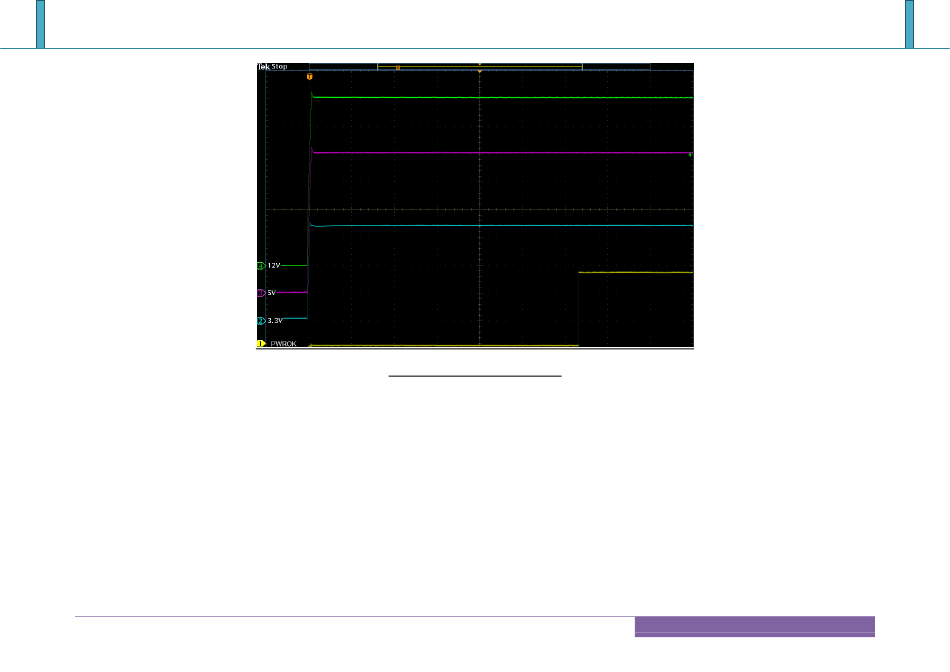Click the underline caption below oscilloscope image
The width and height of the screenshot is (950, 672).
click(476, 377)
